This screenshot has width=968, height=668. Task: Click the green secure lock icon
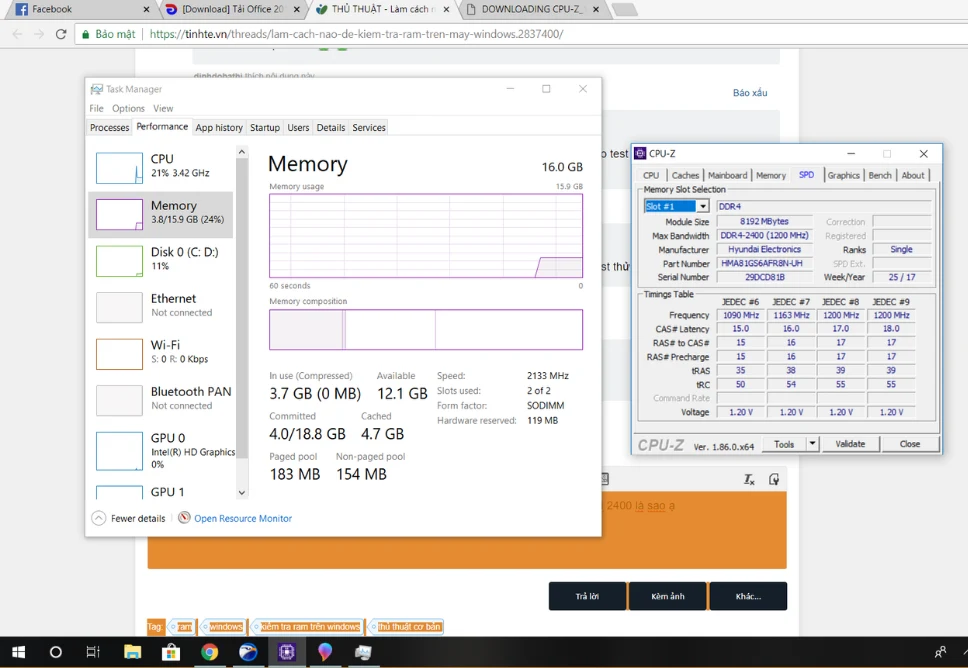86,34
